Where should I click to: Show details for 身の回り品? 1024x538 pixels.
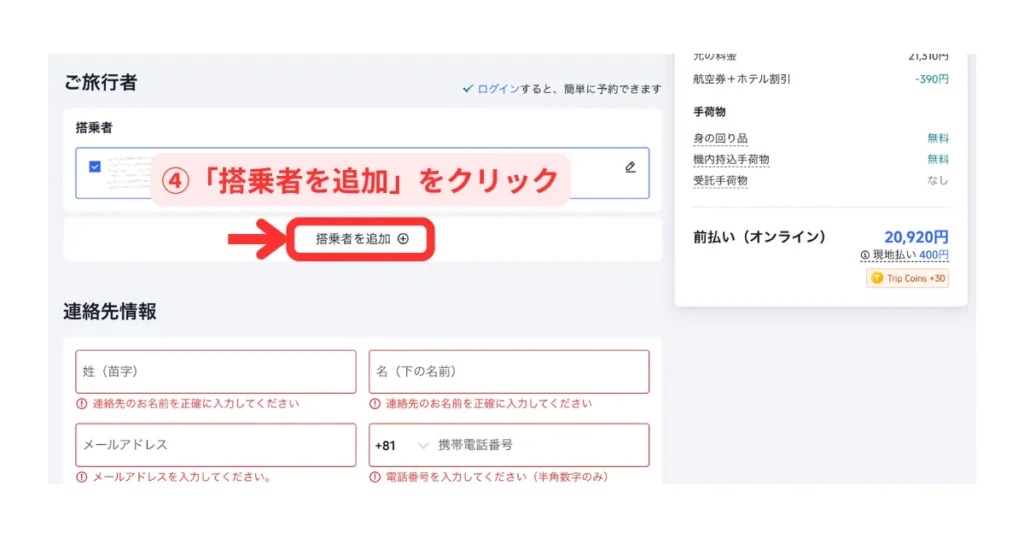tap(720, 138)
